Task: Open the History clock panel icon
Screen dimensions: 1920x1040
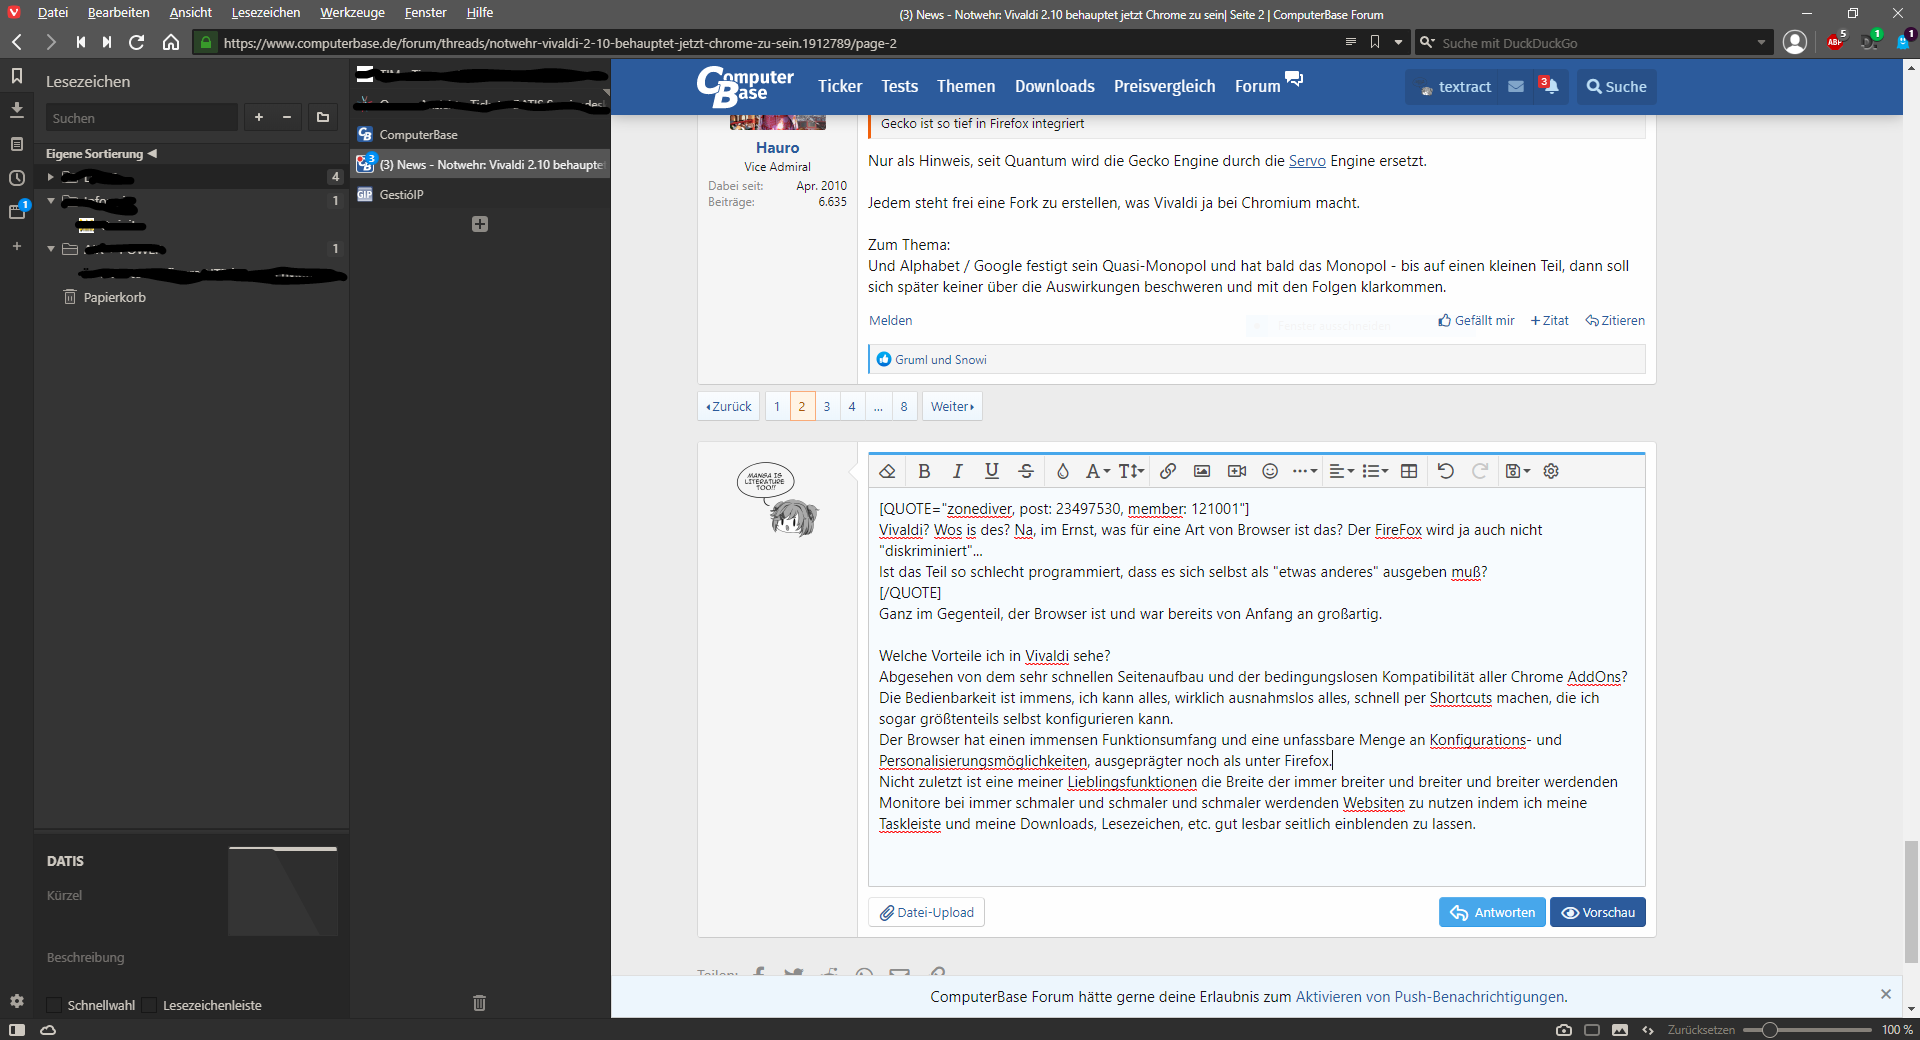Action: [x=17, y=178]
